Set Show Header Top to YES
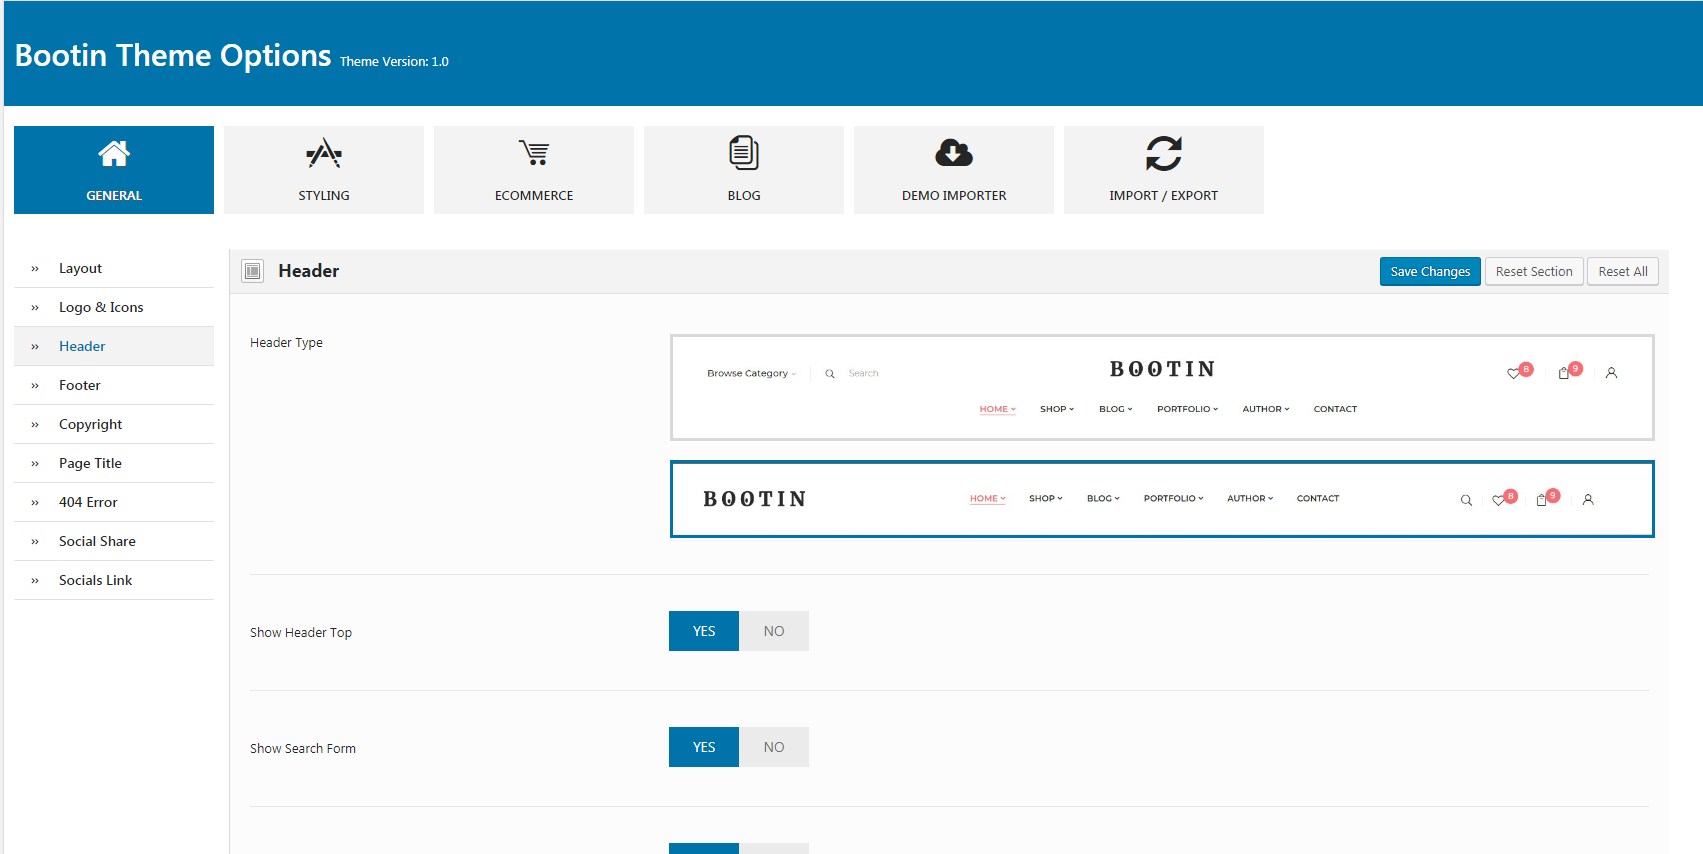The width and height of the screenshot is (1703, 854). click(704, 631)
